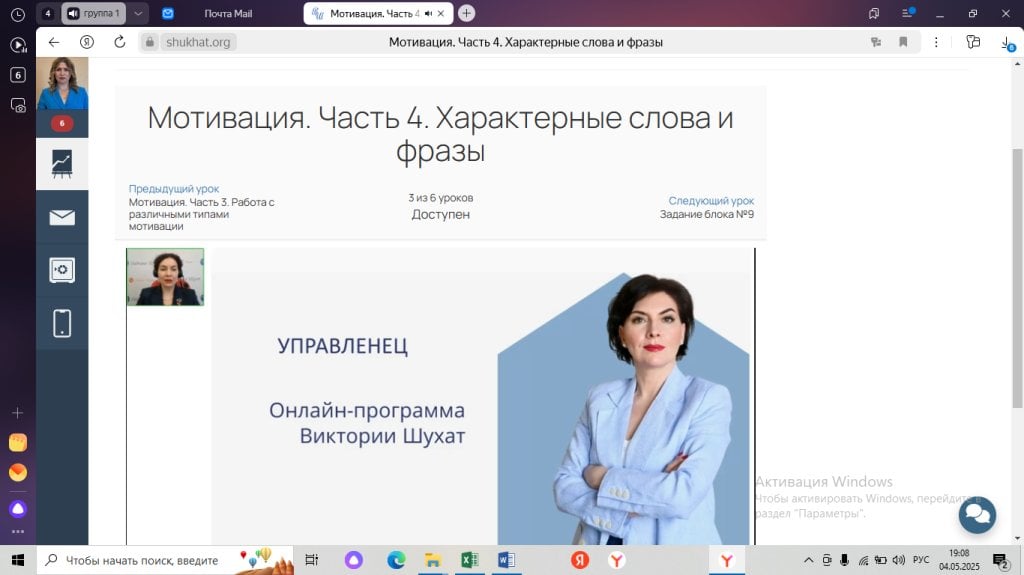Close the Мотивация. Часть 4 tab
Viewport: 1024px width, 575px height.
[441, 13]
